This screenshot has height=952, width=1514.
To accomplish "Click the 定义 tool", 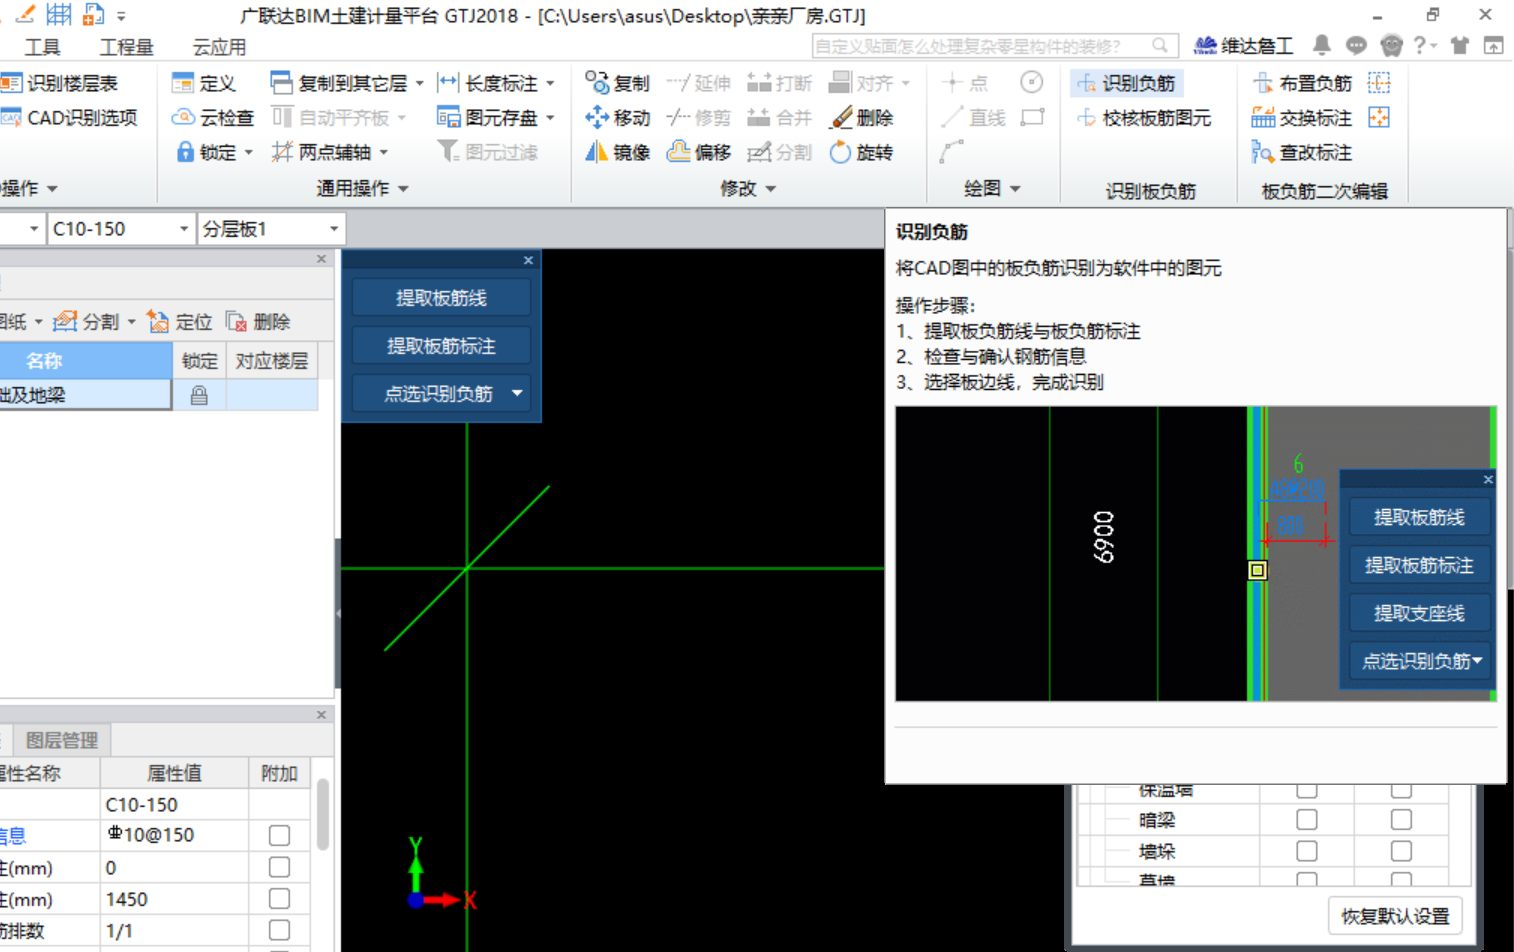I will (204, 83).
